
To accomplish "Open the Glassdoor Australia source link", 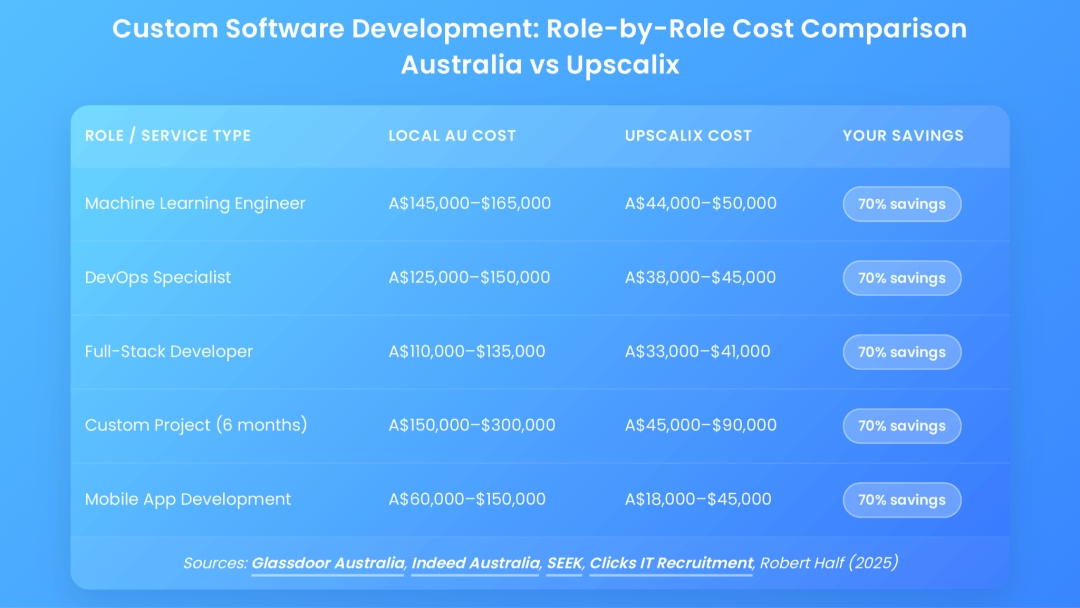I will tap(327, 563).
